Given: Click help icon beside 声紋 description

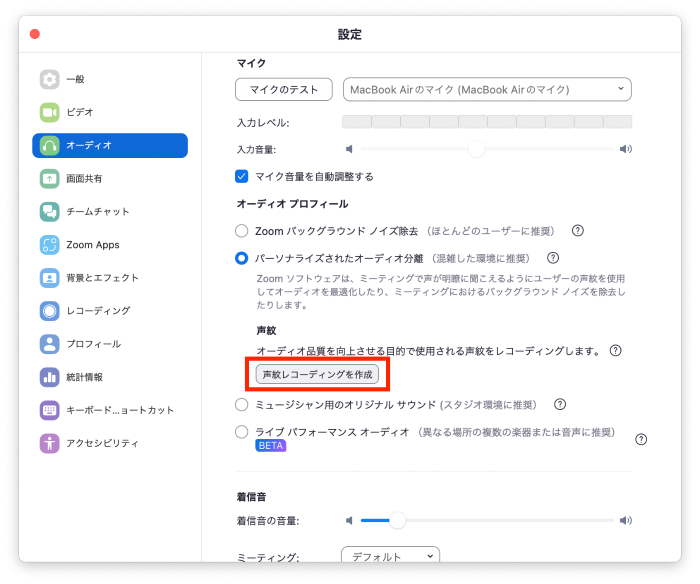Looking at the screenshot, I should (x=616, y=351).
